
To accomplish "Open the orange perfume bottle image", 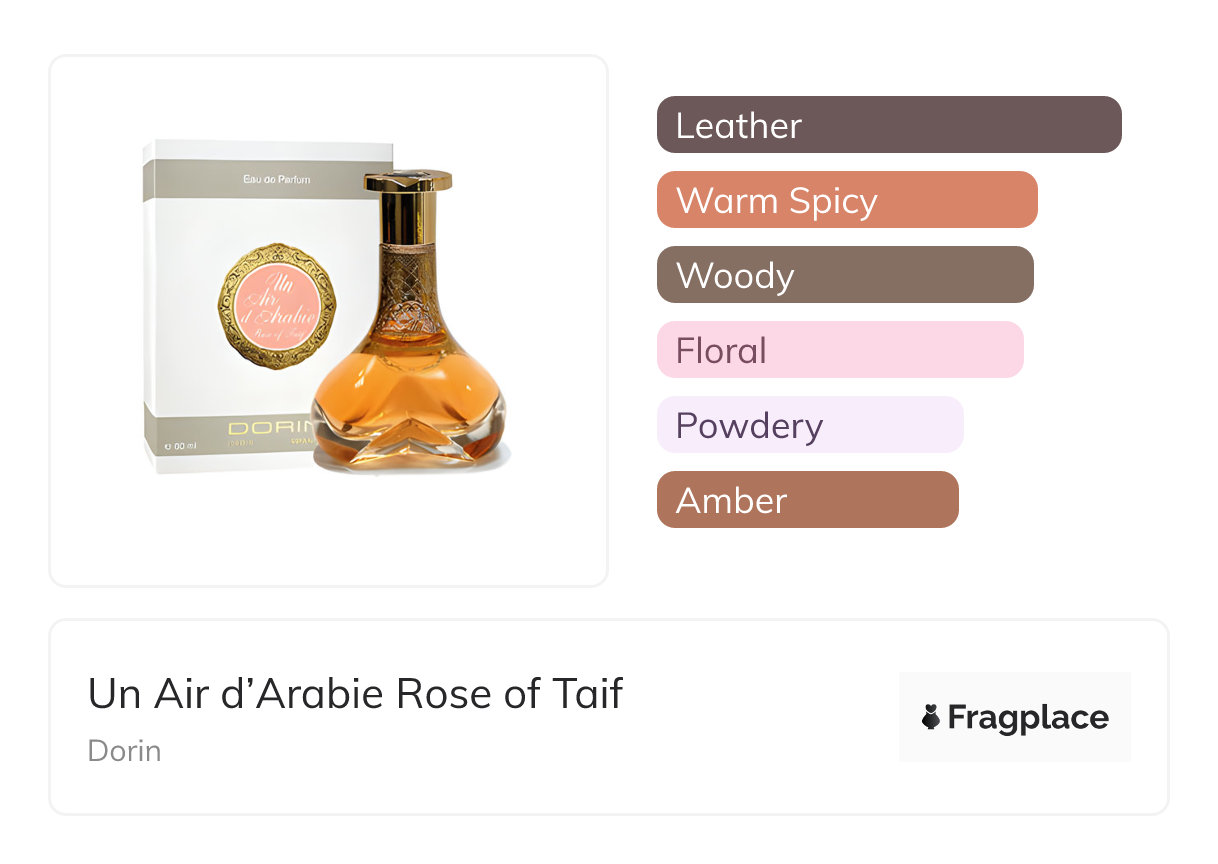I will click(408, 390).
